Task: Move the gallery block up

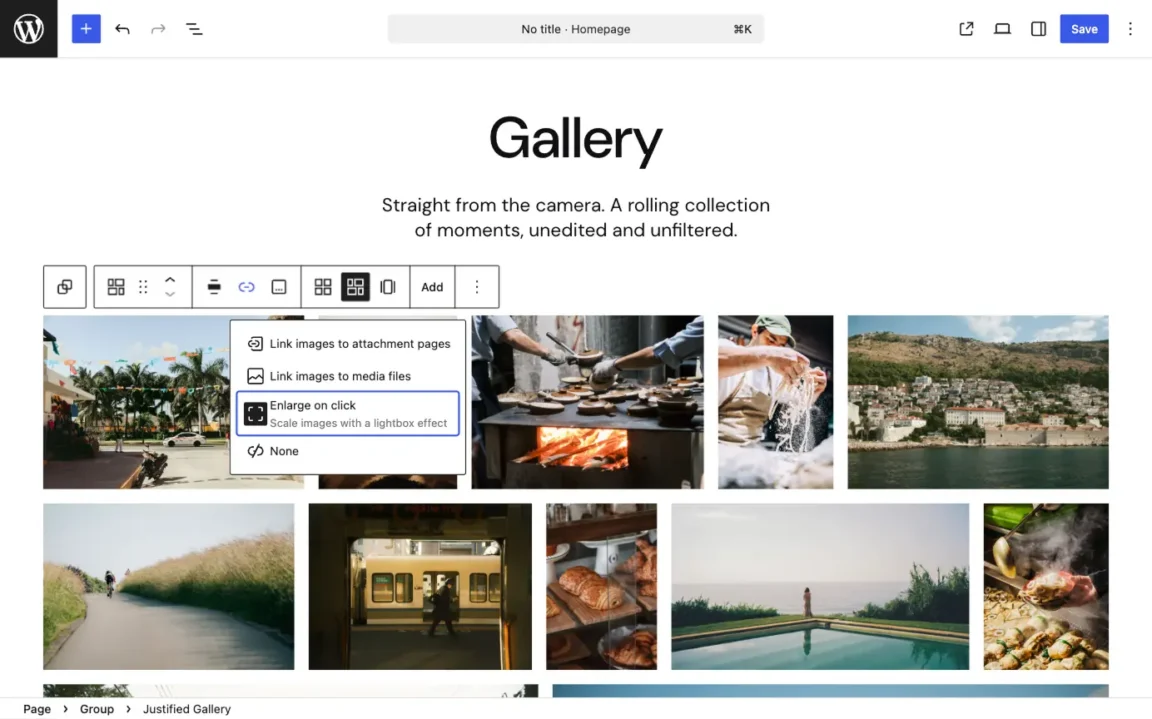Action: [170, 279]
